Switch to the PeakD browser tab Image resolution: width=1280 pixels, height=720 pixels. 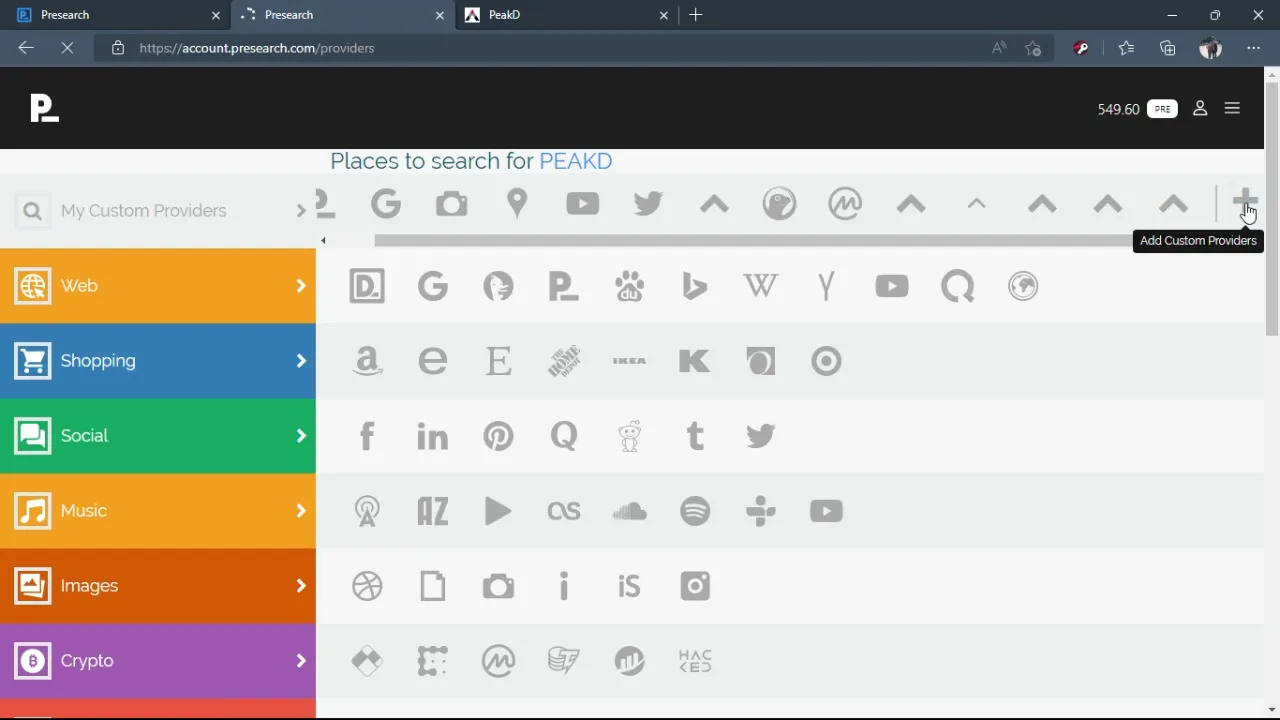coord(565,15)
